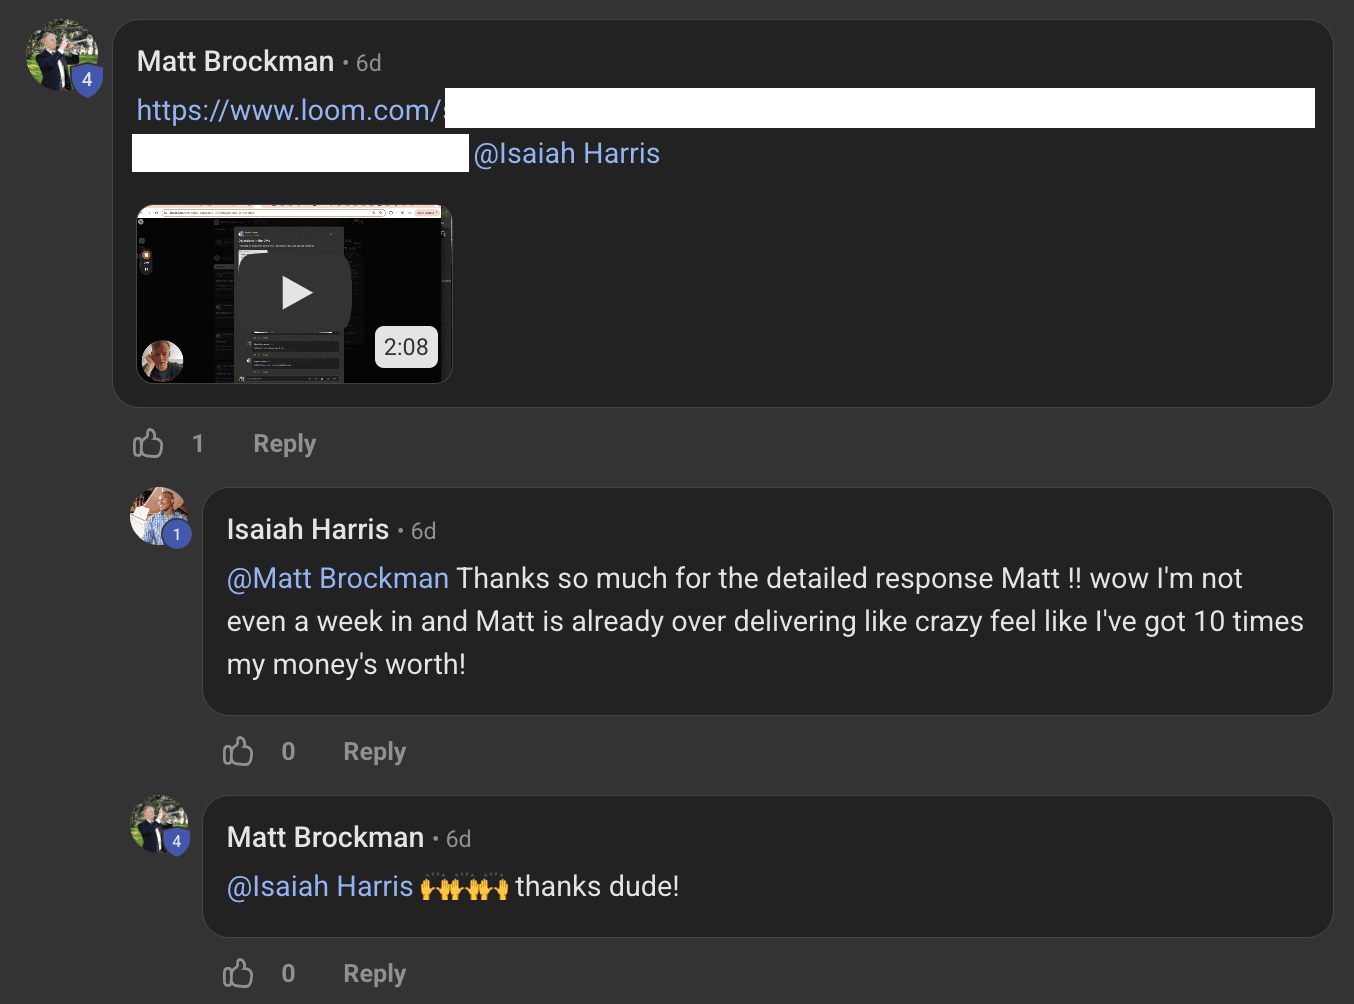Viewport: 1354px width, 1004px height.
Task: Like Isaiah Harris's thank-you reply
Action: click(238, 751)
